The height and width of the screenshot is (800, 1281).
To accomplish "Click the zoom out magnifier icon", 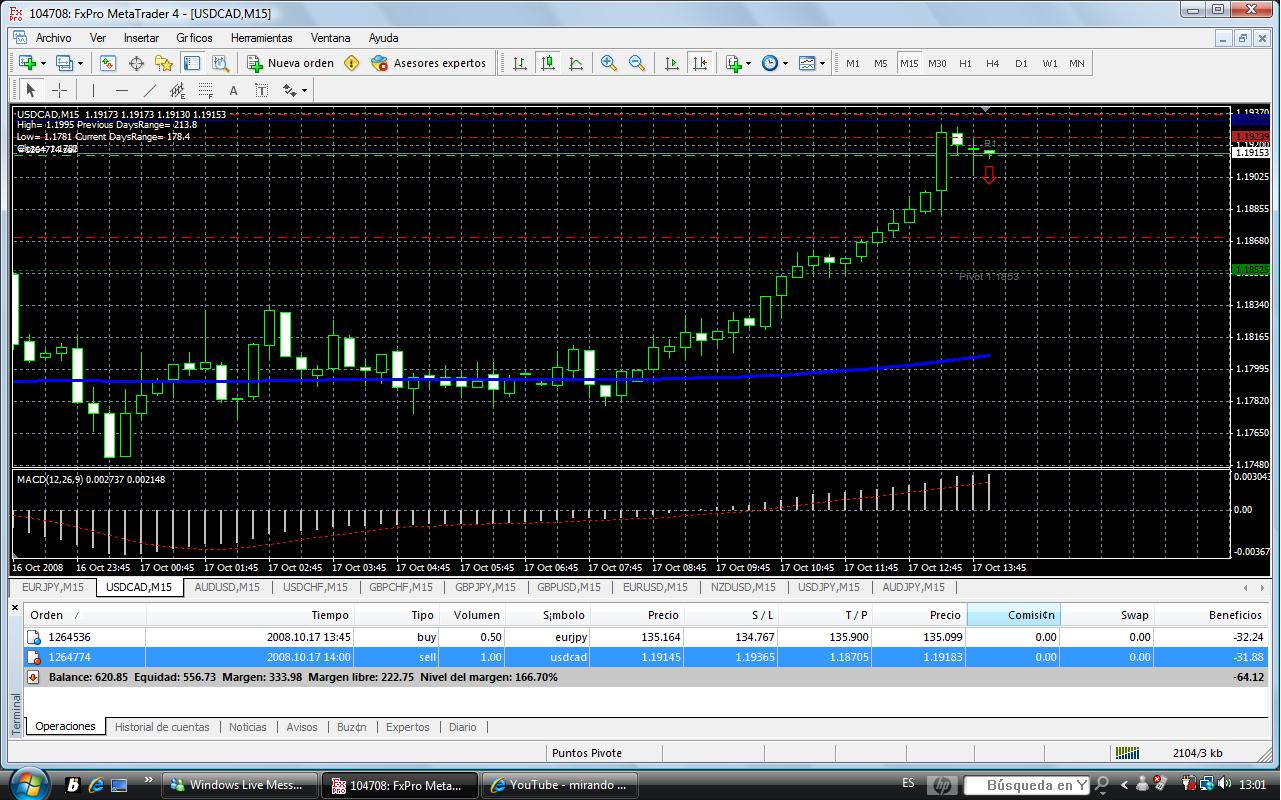I will click(x=637, y=63).
